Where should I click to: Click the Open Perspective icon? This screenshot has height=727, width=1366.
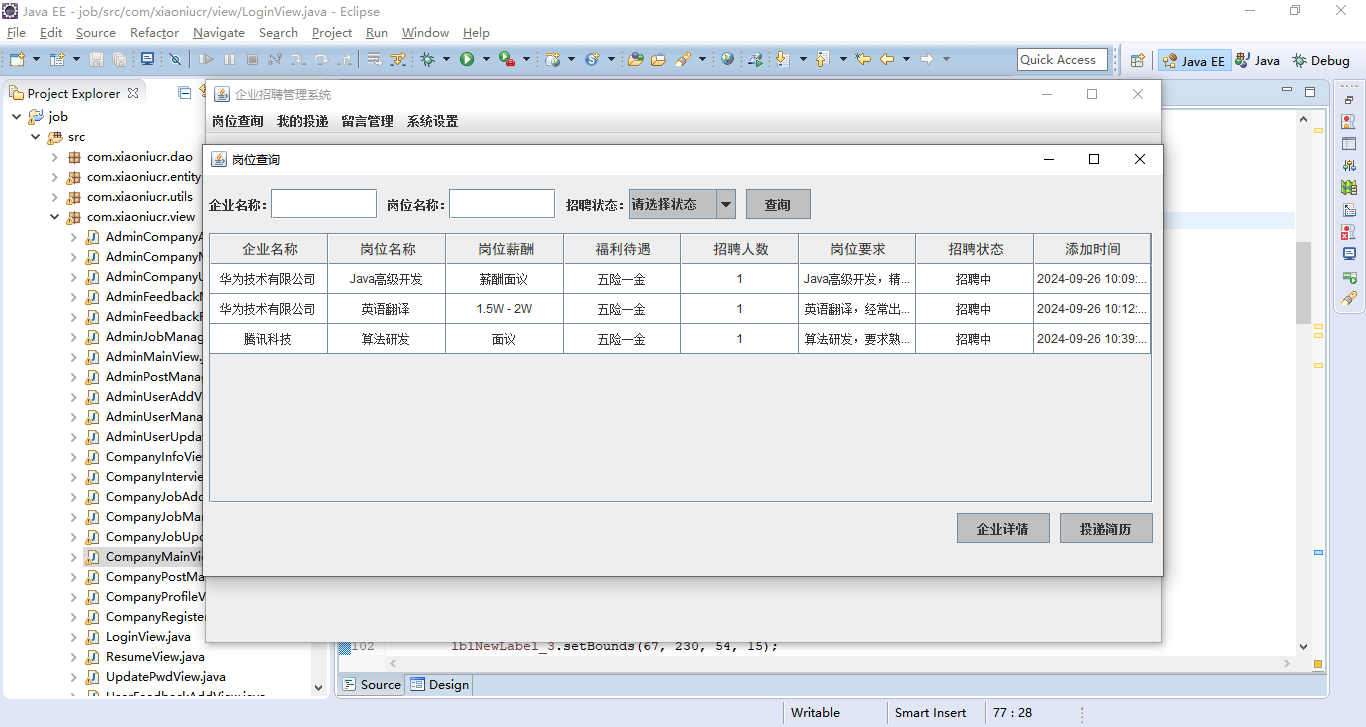(1137, 60)
